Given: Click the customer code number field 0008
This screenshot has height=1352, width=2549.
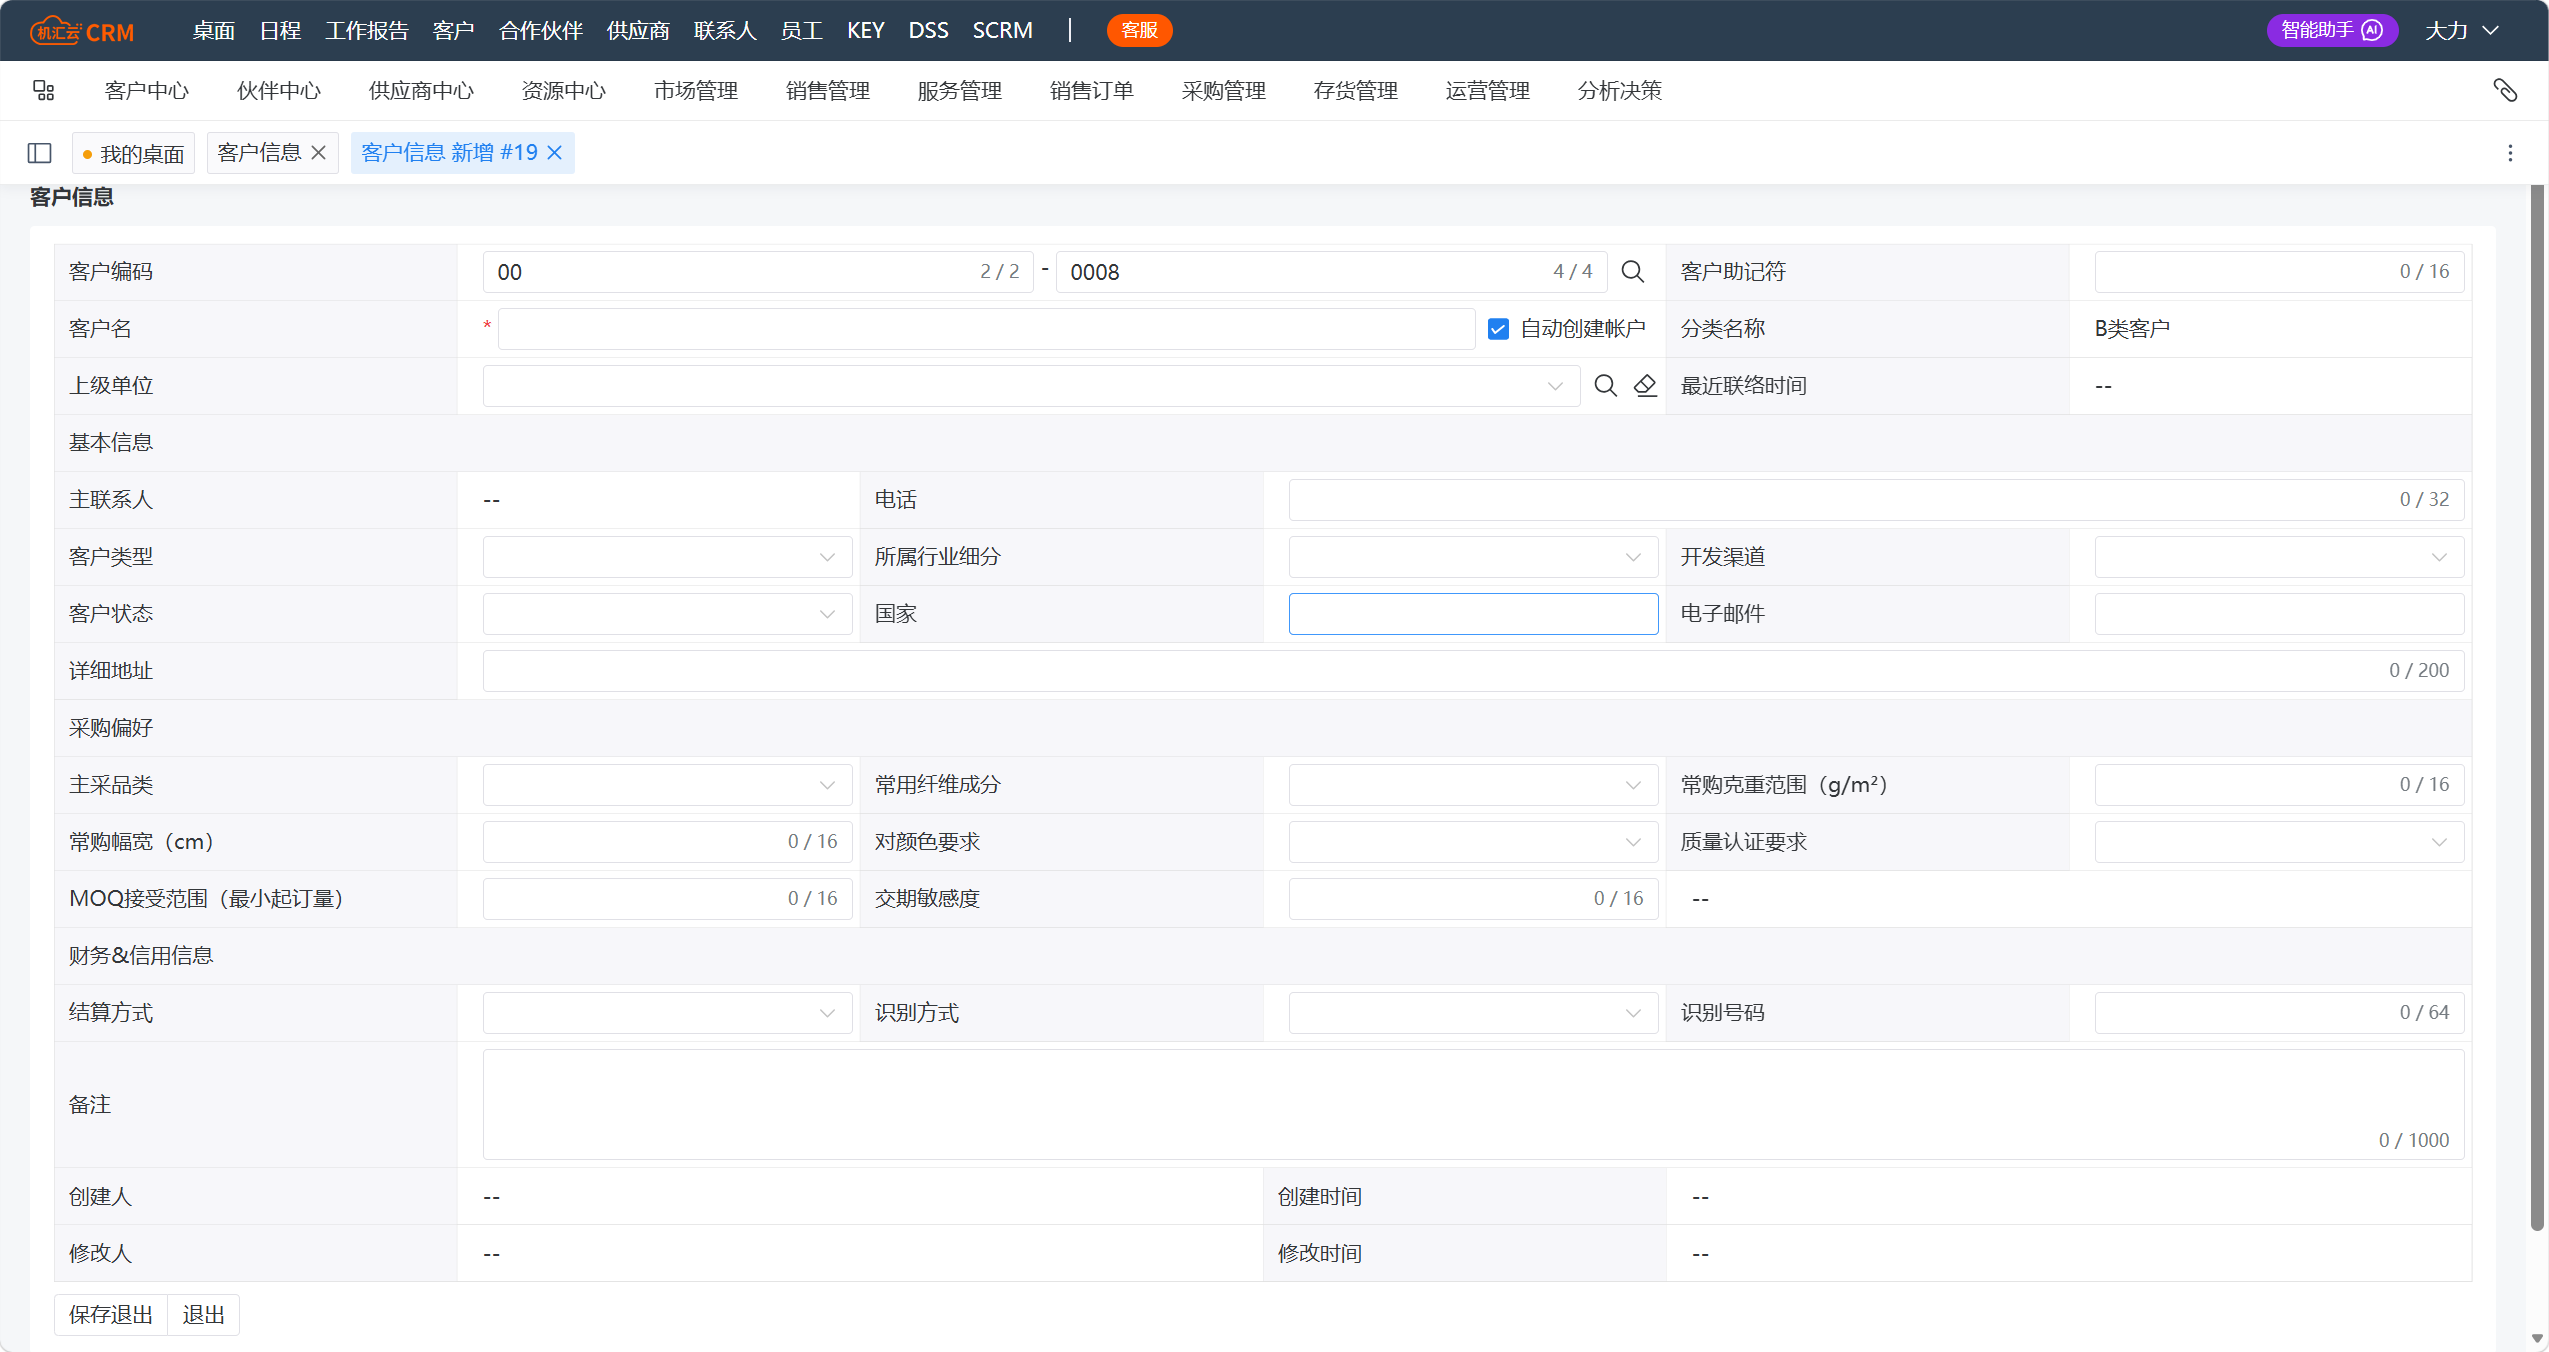Looking at the screenshot, I should pos(1331,272).
